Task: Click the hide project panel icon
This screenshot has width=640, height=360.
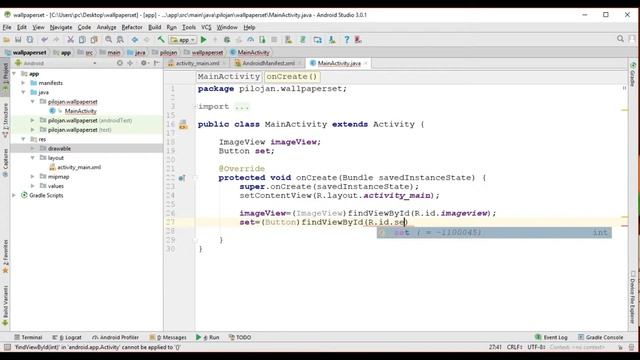Action: [x=156, y=63]
